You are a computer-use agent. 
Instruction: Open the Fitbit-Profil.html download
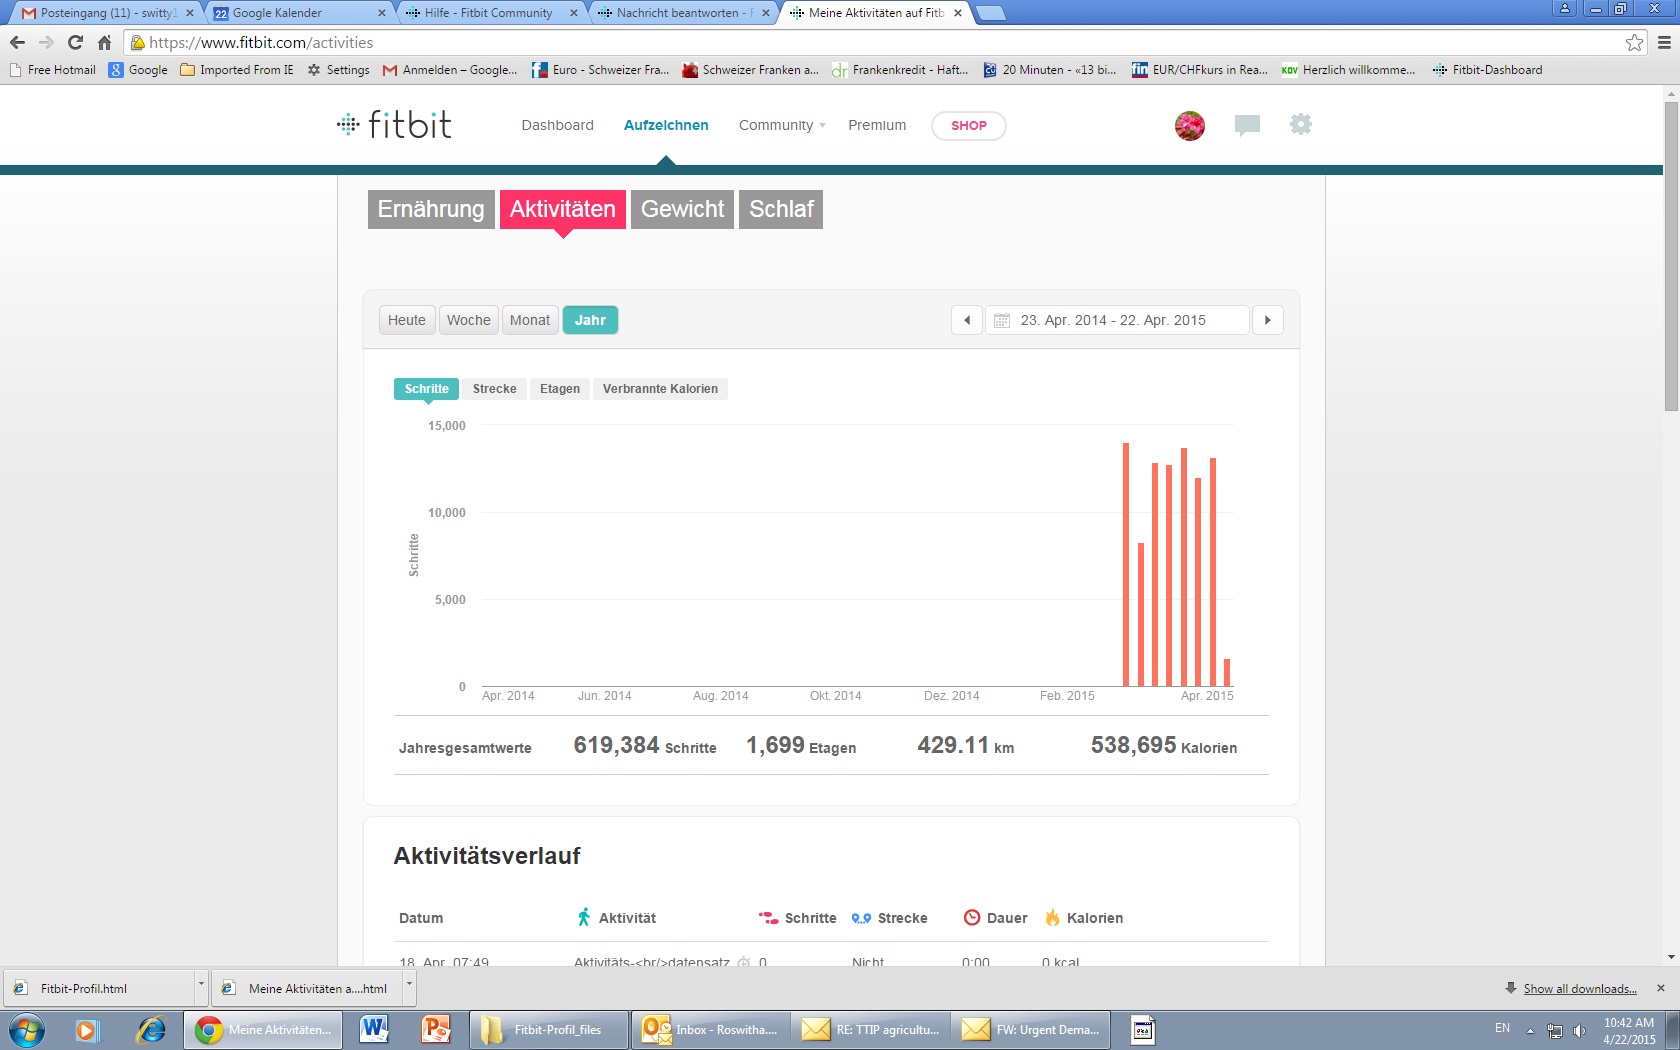pyautogui.click(x=98, y=988)
